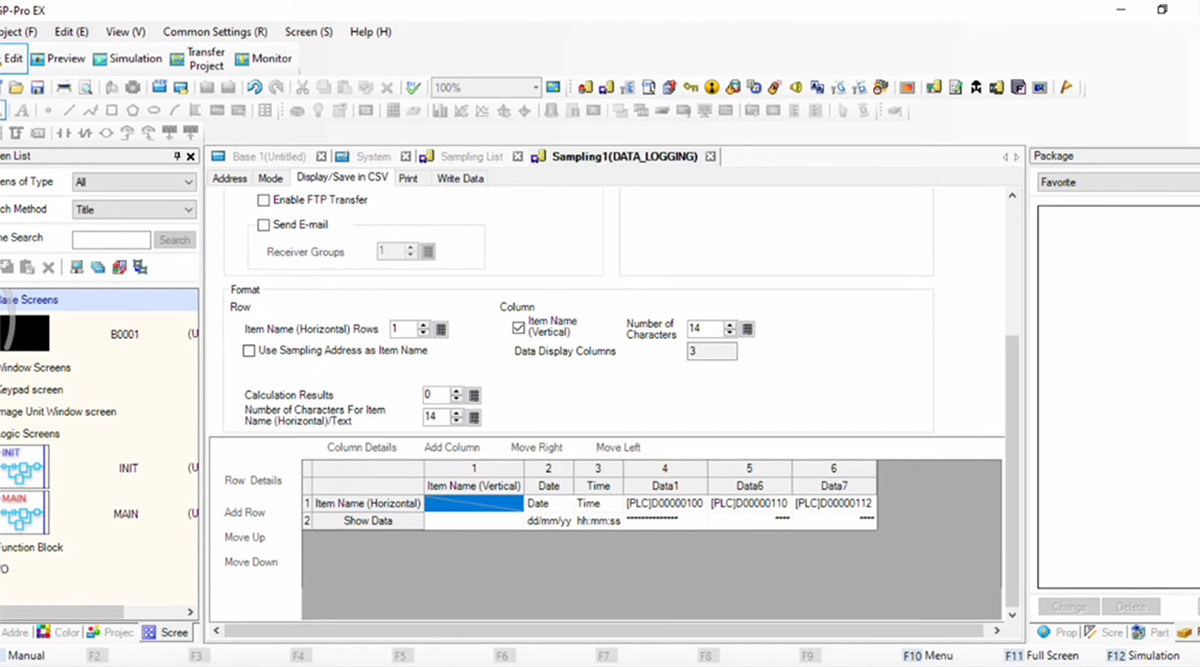
Task: Open the View (V) menu
Action: (x=125, y=32)
